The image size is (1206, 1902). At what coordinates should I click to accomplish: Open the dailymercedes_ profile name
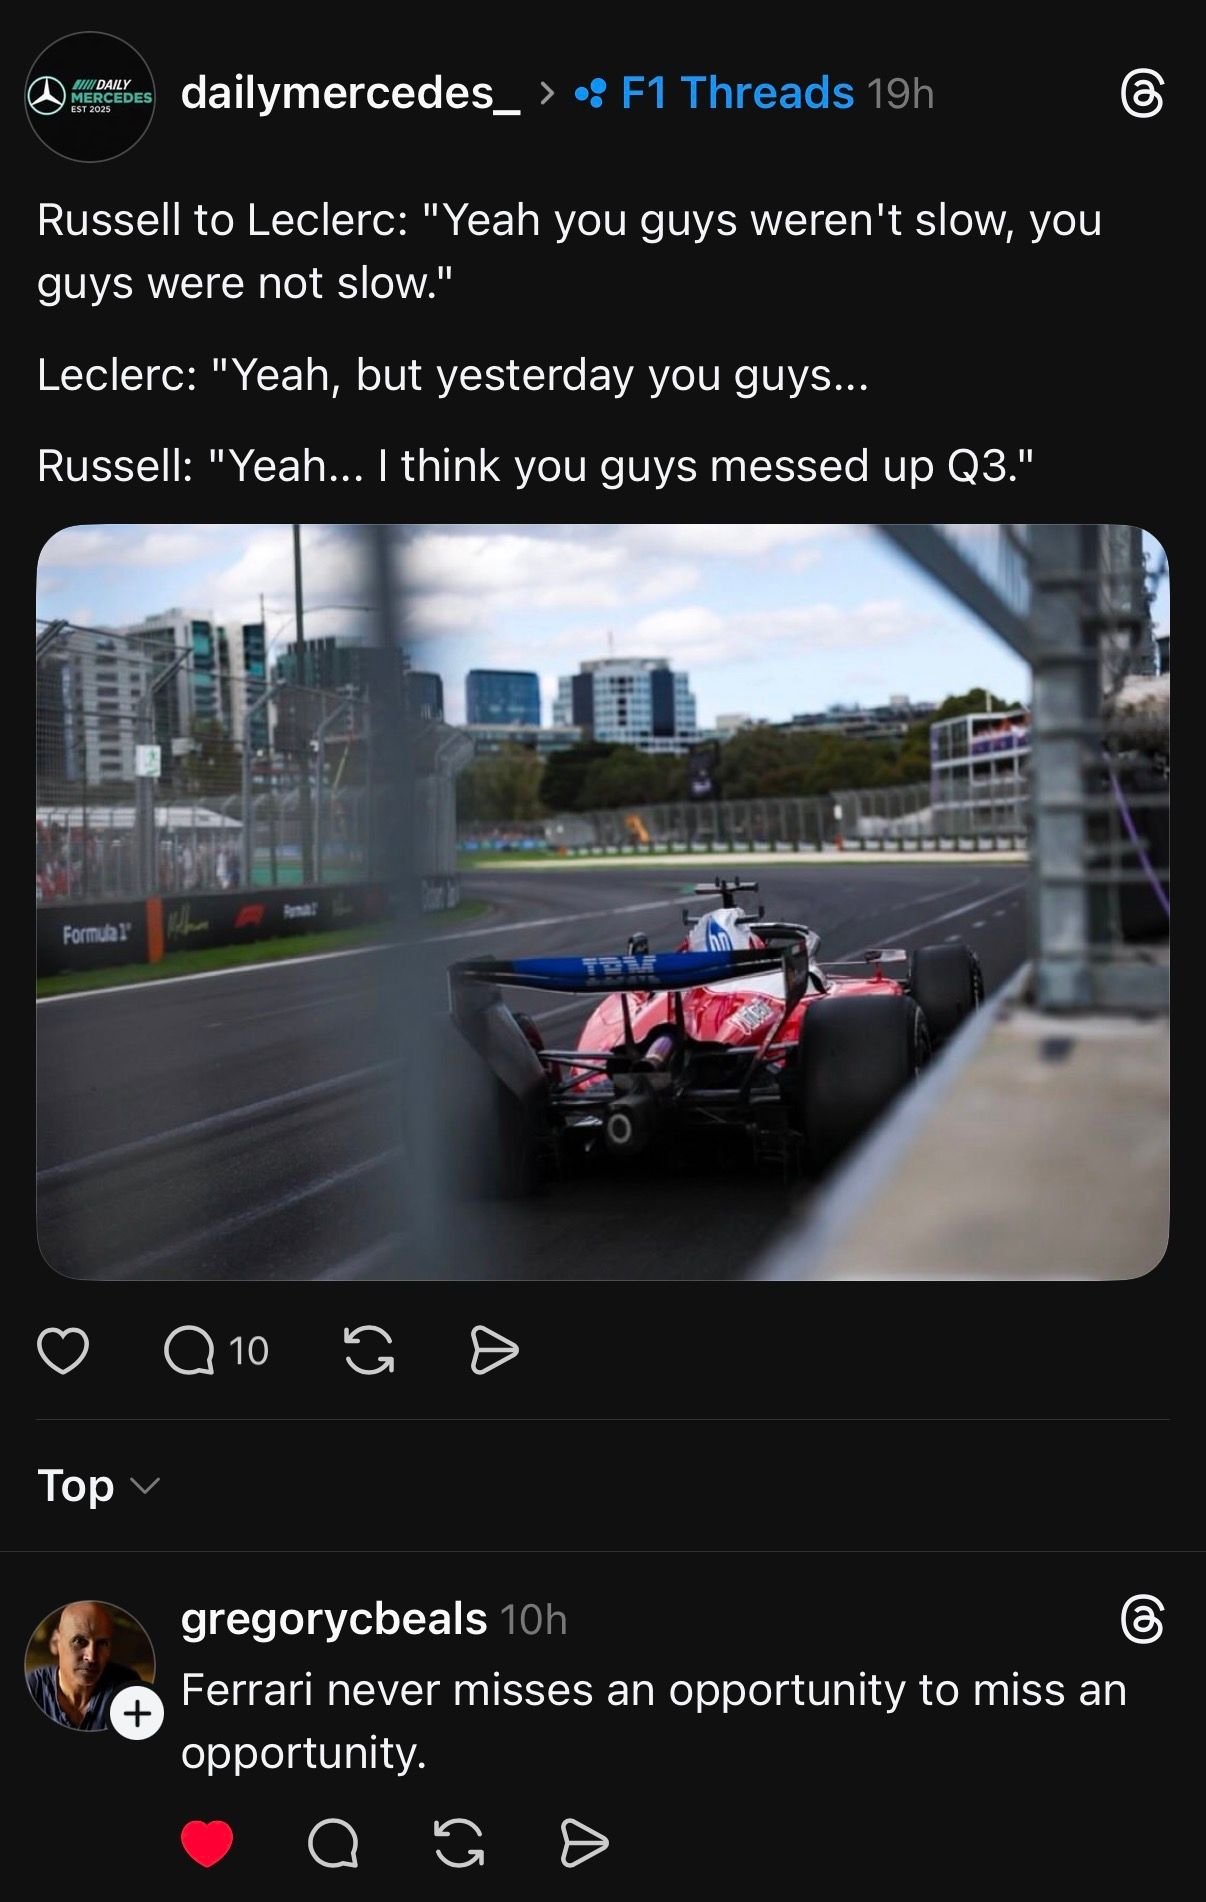350,94
